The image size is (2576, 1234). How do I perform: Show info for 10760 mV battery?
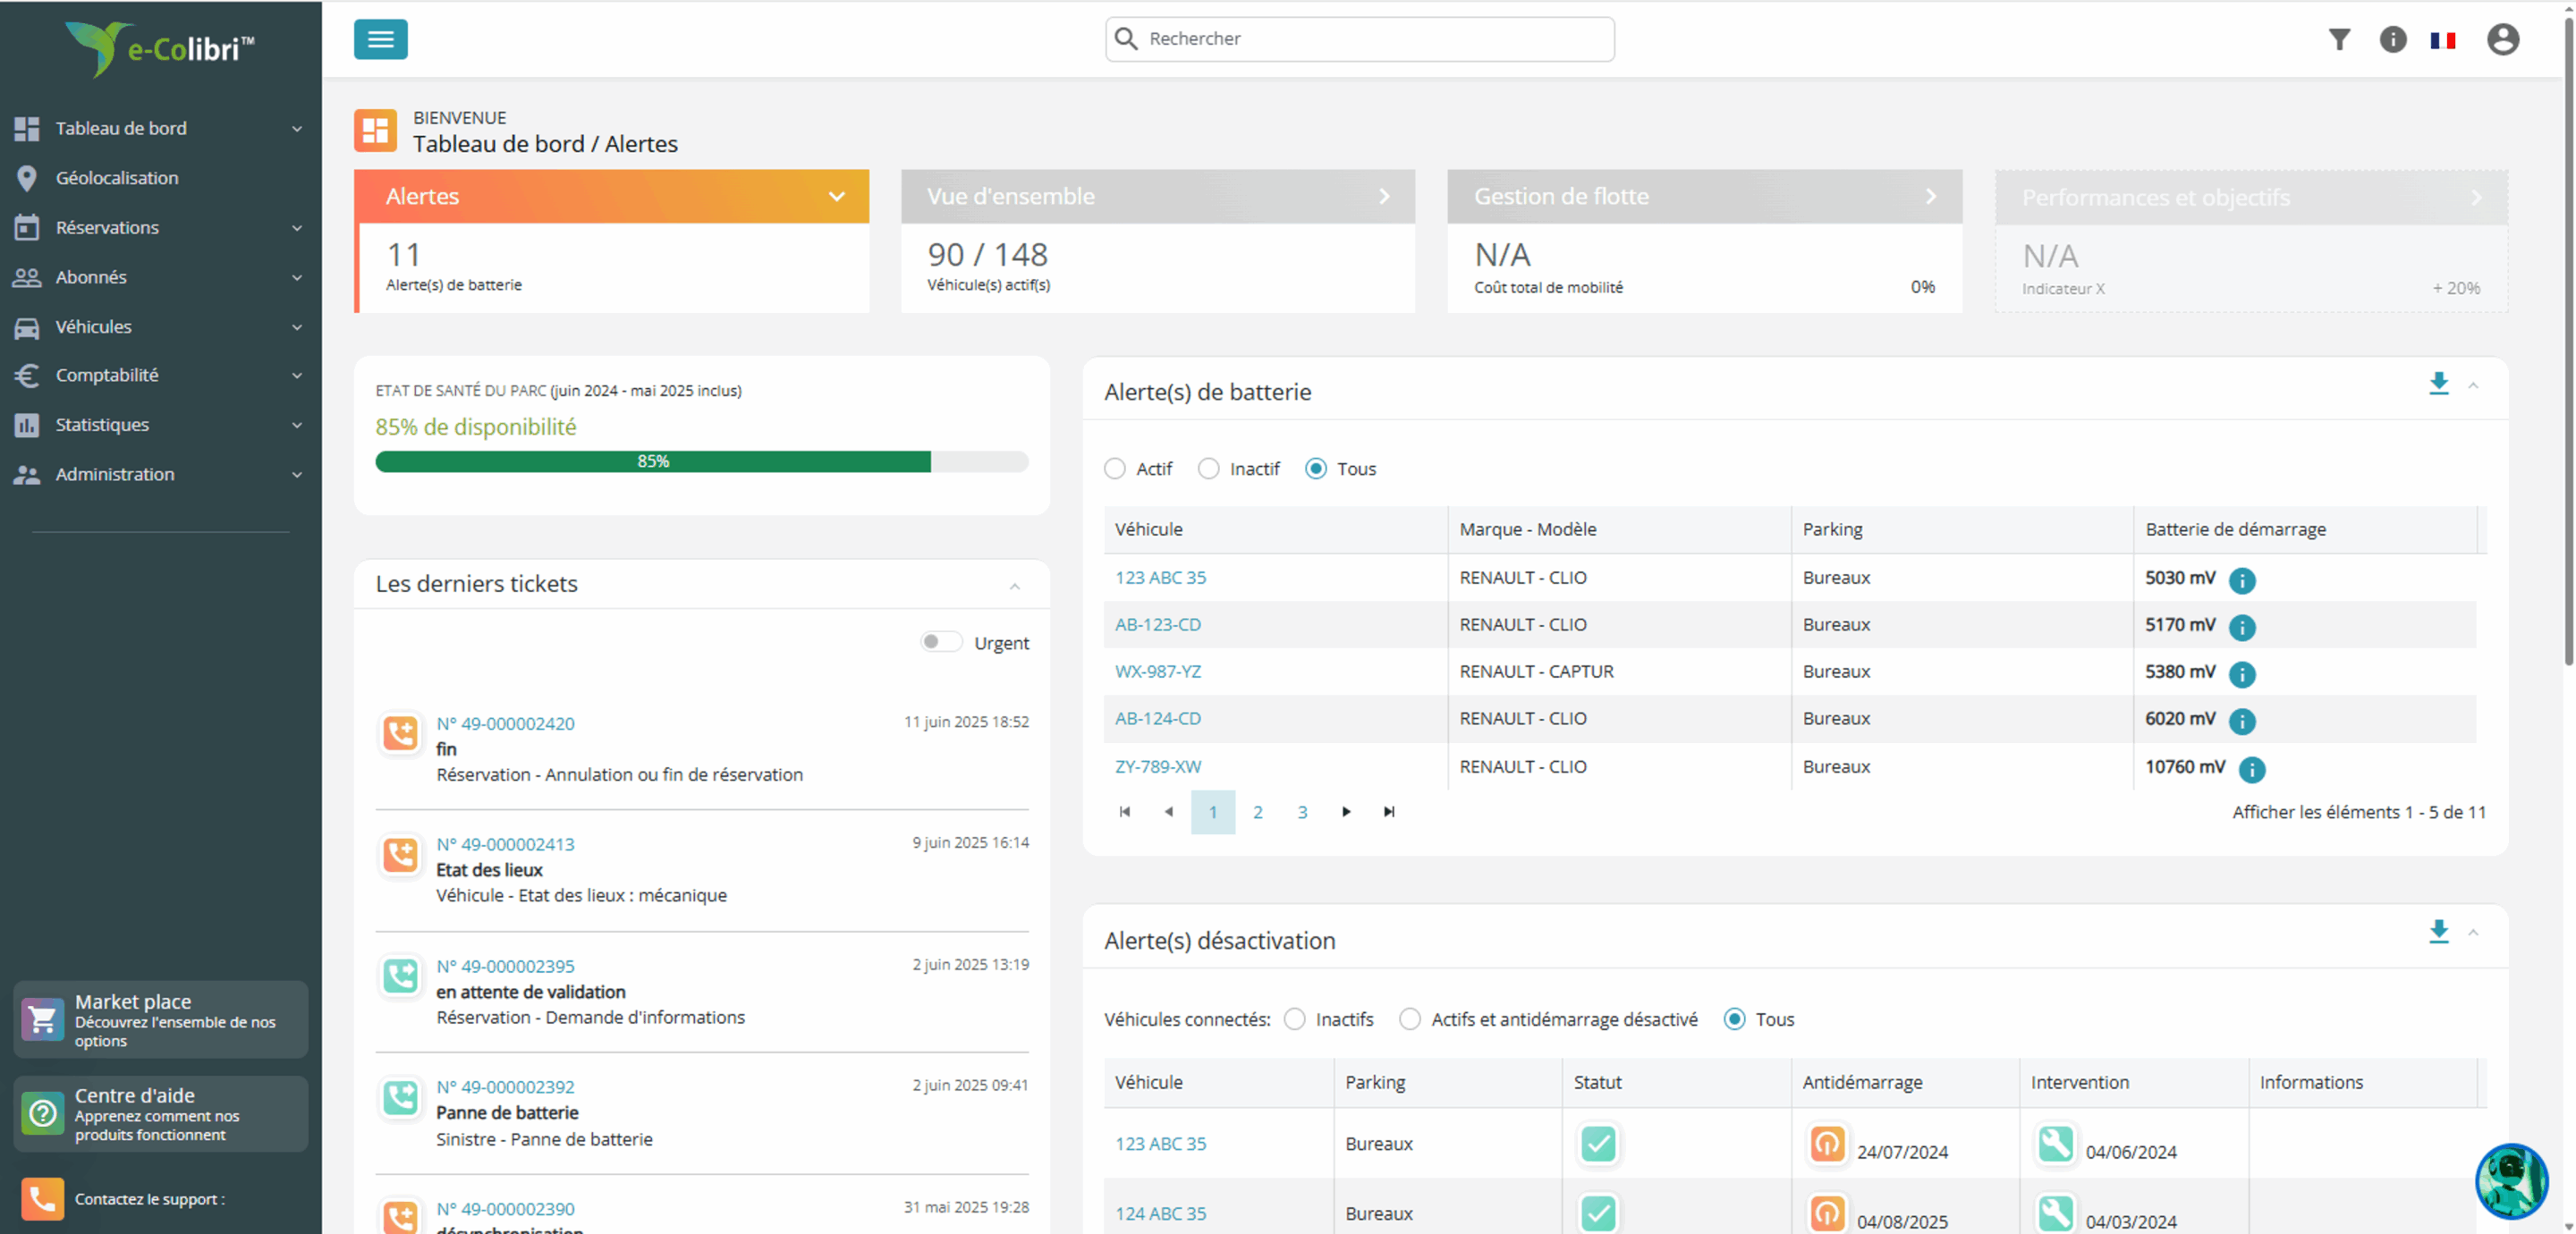pos(2252,769)
